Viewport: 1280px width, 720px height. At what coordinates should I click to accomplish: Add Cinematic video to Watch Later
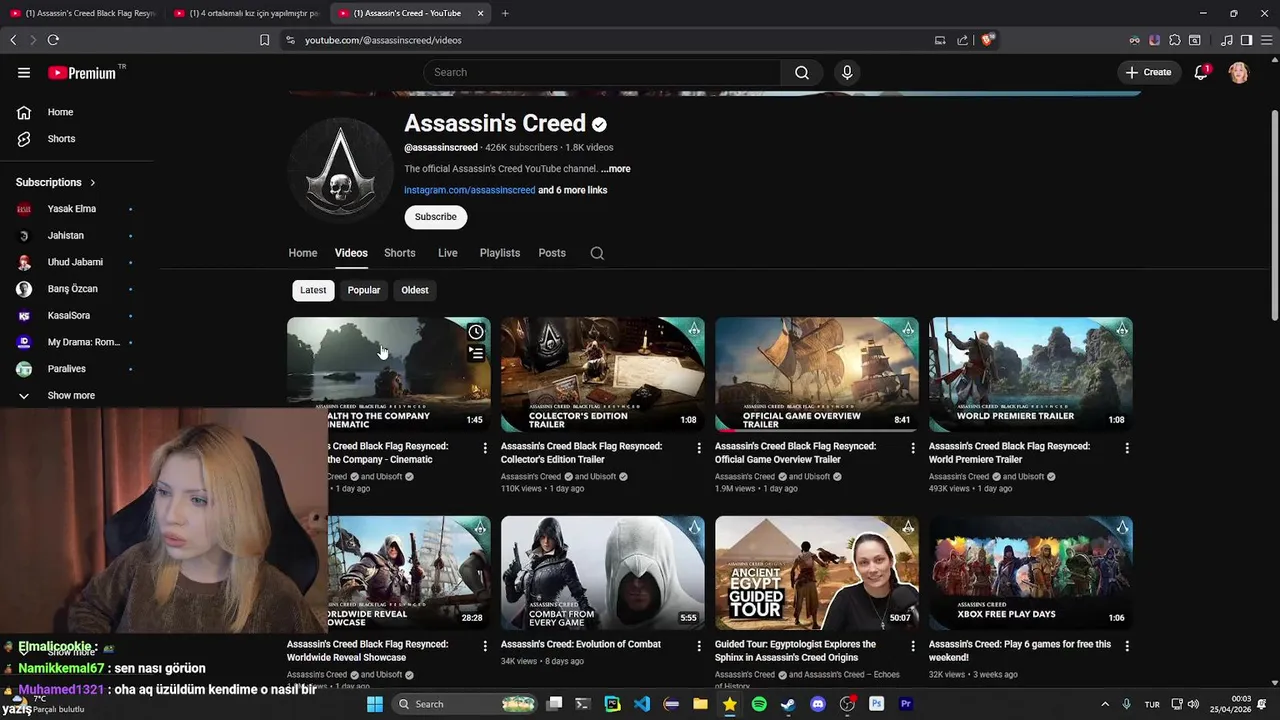pos(476,332)
